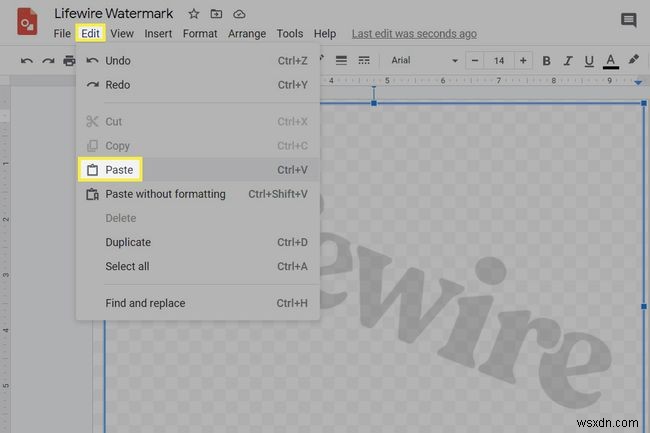Click the top-right corner handle of the image
650x433 pixels.
[x=644, y=103]
